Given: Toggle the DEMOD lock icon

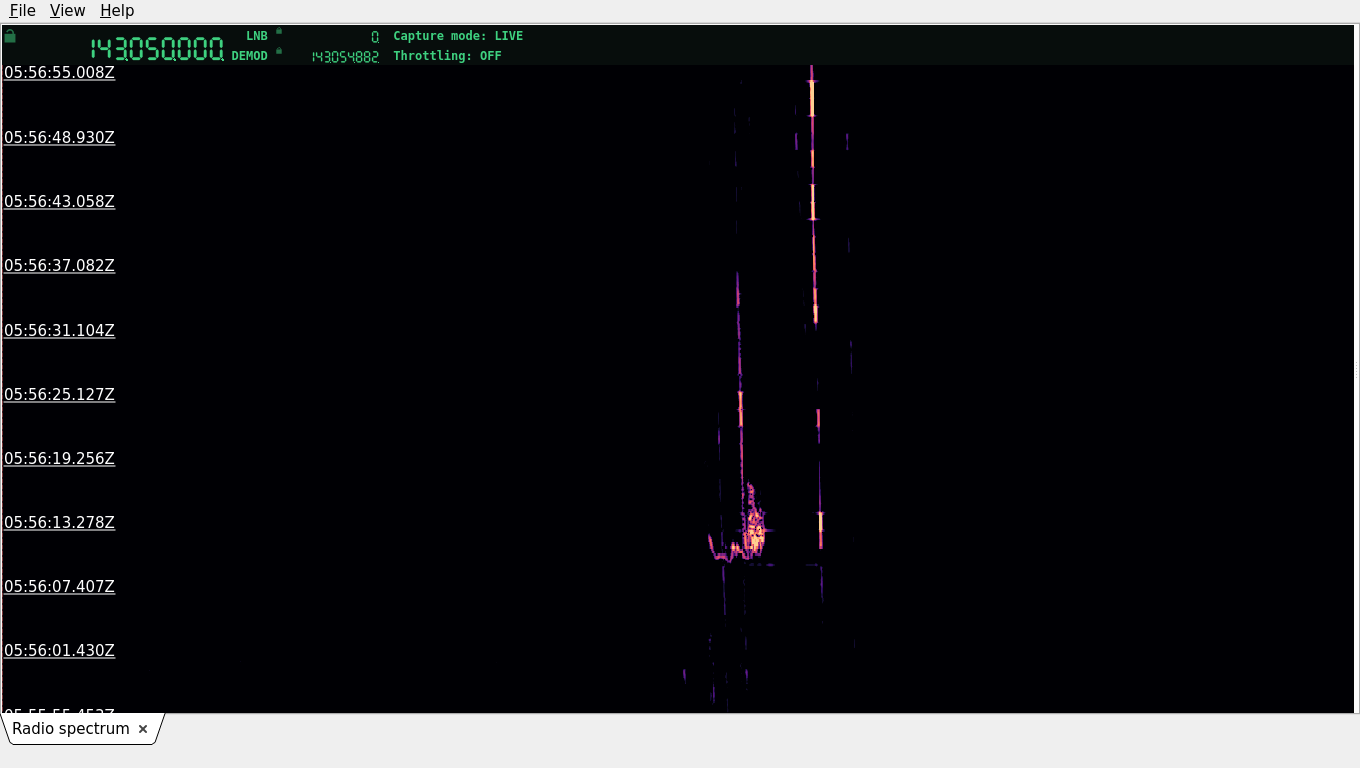Looking at the screenshot, I should [x=279, y=50].
